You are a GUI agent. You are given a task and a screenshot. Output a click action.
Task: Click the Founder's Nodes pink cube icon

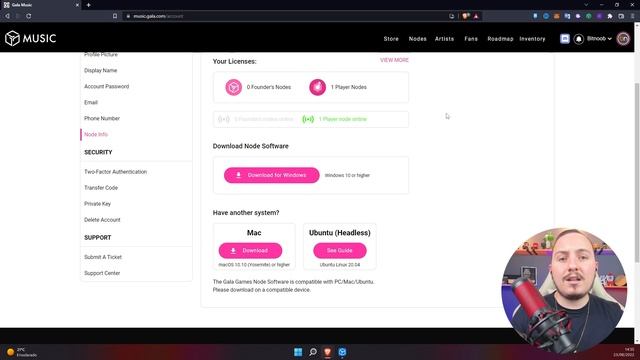(x=233, y=87)
